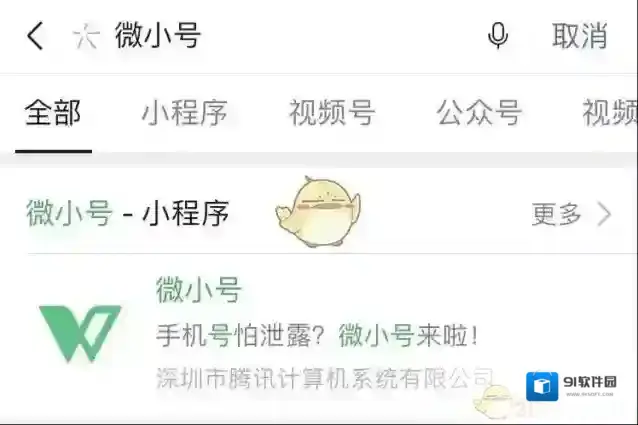This screenshot has width=638, height=425.
Task: Tap description 手机号怕泄露？微小号来啦！
Action: (x=317, y=336)
